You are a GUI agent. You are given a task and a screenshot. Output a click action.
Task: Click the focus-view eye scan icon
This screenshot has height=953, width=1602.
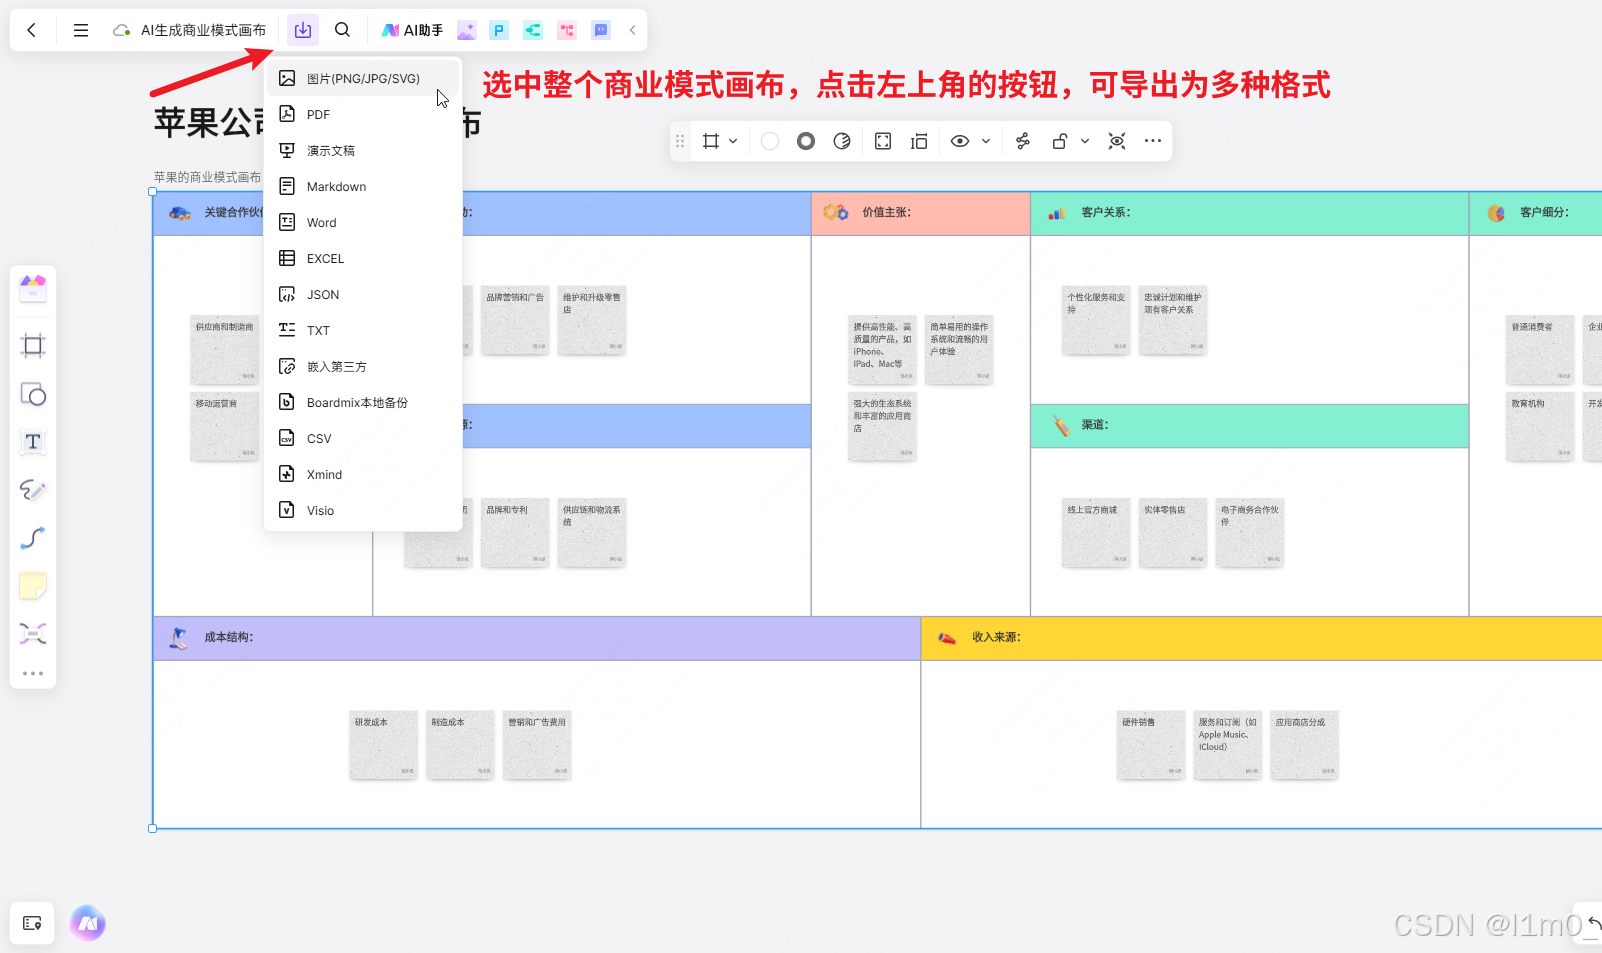(x=1117, y=141)
